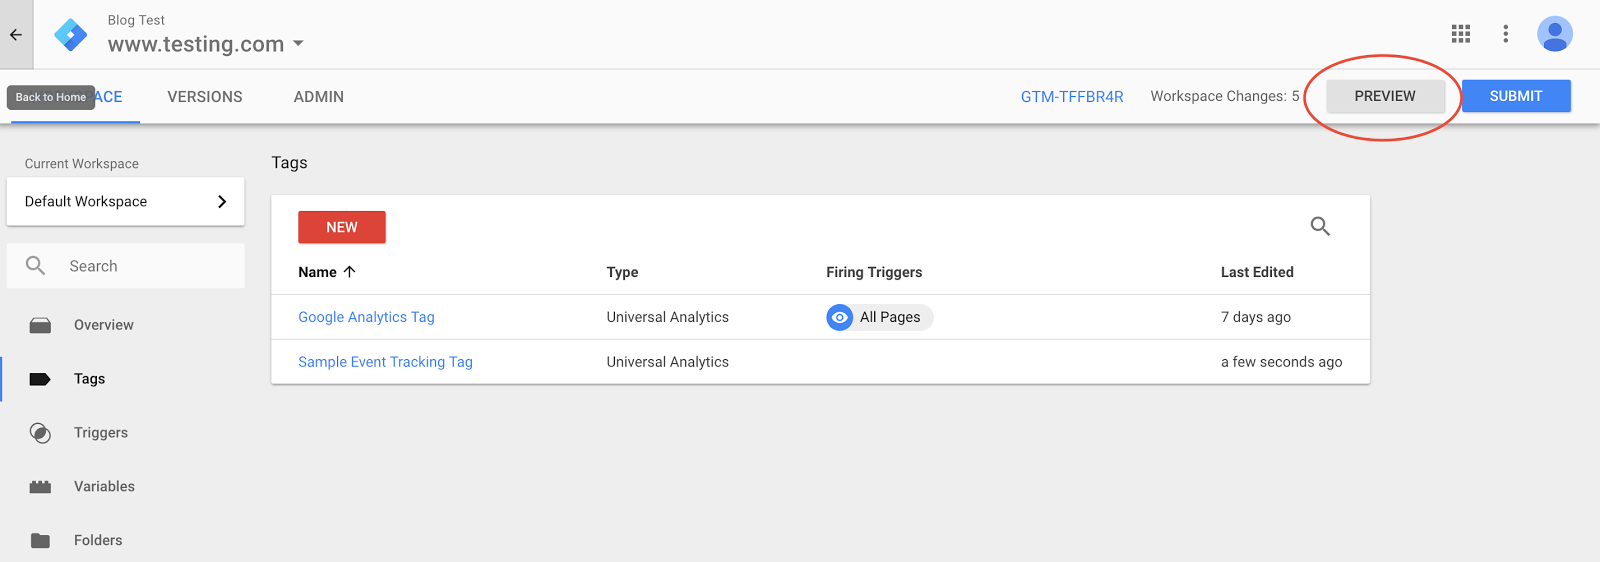The width and height of the screenshot is (1600, 562).
Task: Click the sidebar Search field
Action: pyautogui.click(x=140, y=266)
